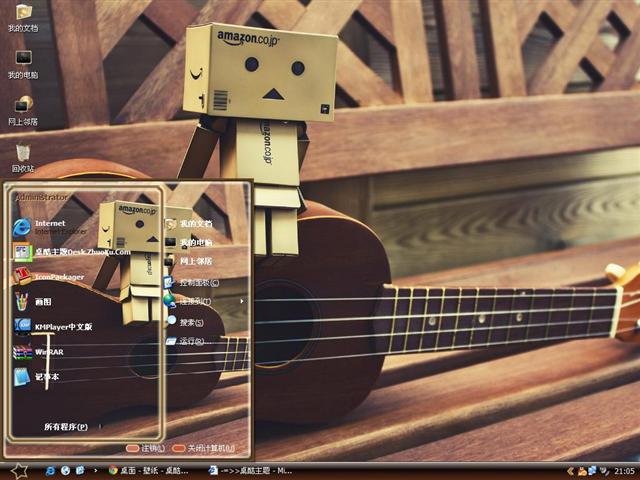
Task: Click the 关闭计算机(U) shutdown button
Action: [203, 448]
